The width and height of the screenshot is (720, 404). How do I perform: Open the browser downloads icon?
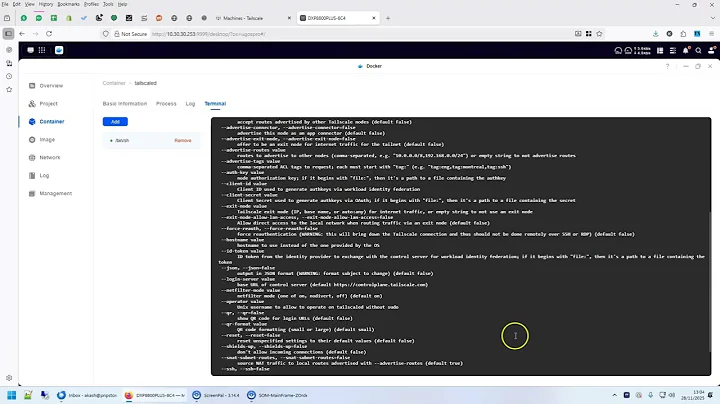click(656, 34)
